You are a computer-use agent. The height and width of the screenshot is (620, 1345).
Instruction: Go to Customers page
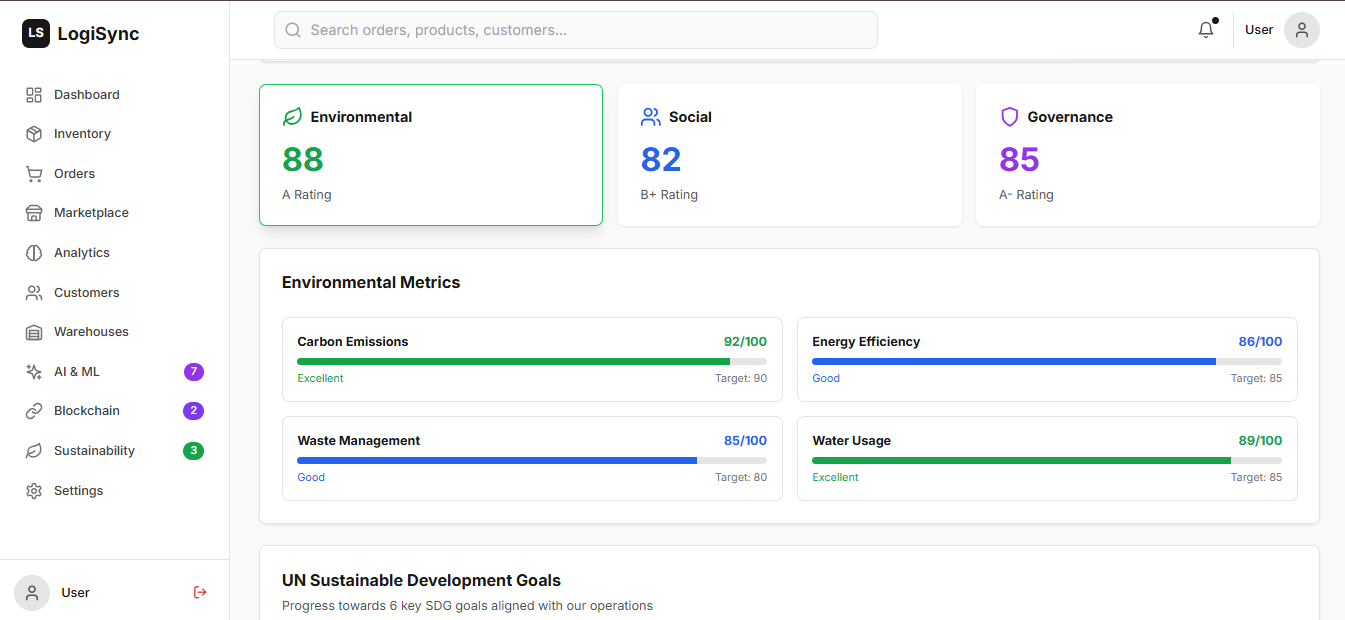pyautogui.click(x=115, y=293)
